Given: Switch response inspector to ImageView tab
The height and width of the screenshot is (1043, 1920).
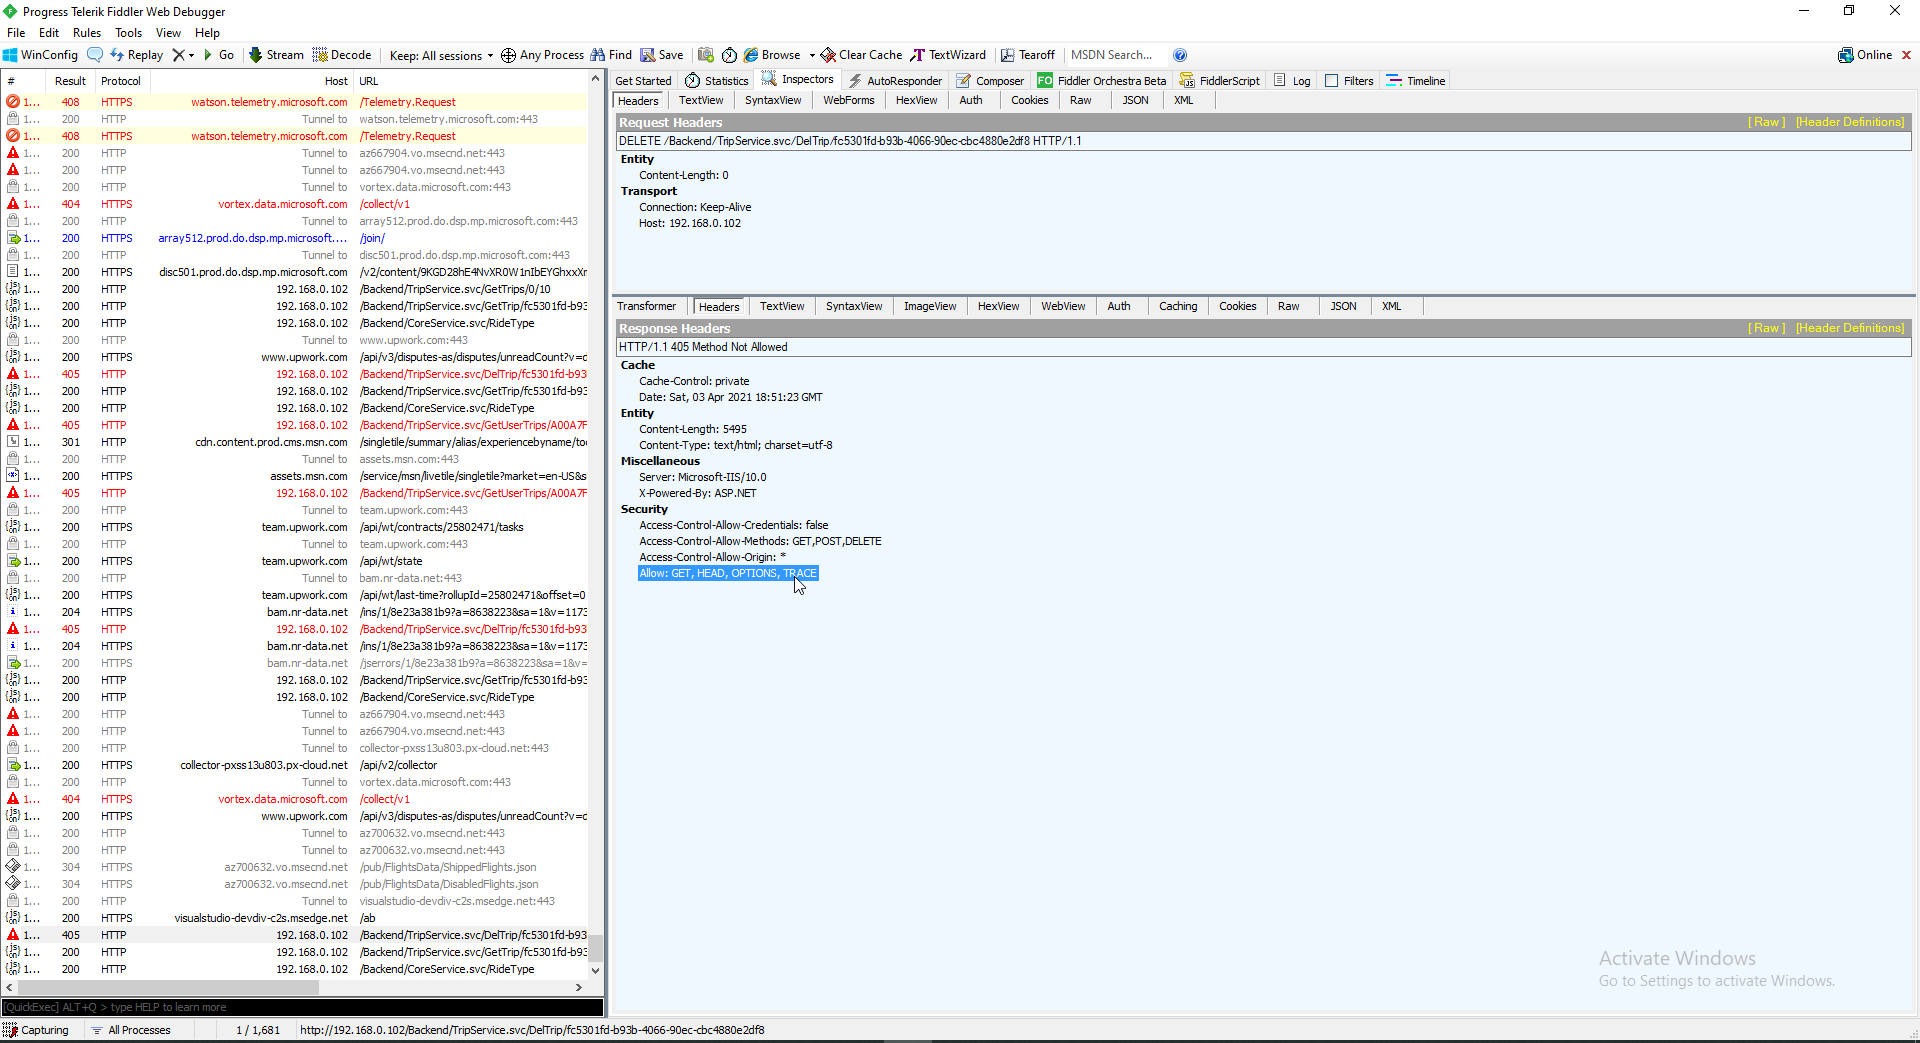Looking at the screenshot, I should tap(930, 306).
